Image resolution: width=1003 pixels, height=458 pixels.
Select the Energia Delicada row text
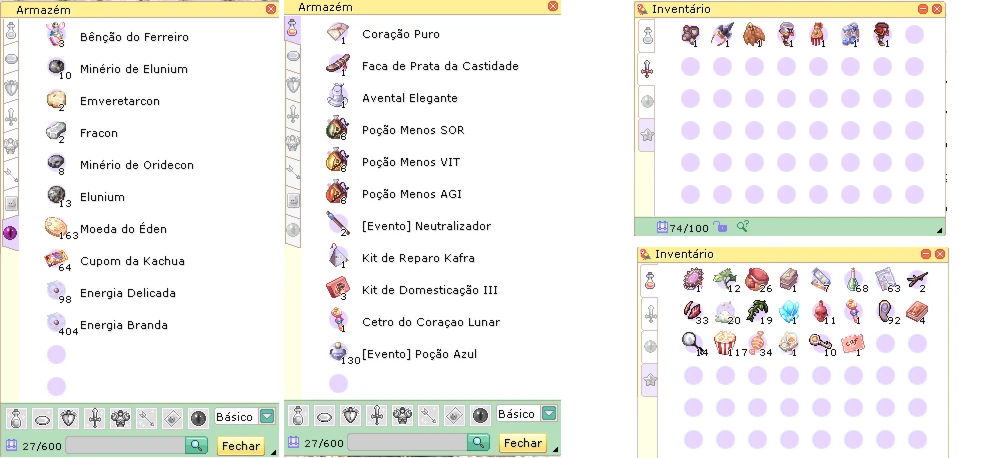[x=127, y=293]
